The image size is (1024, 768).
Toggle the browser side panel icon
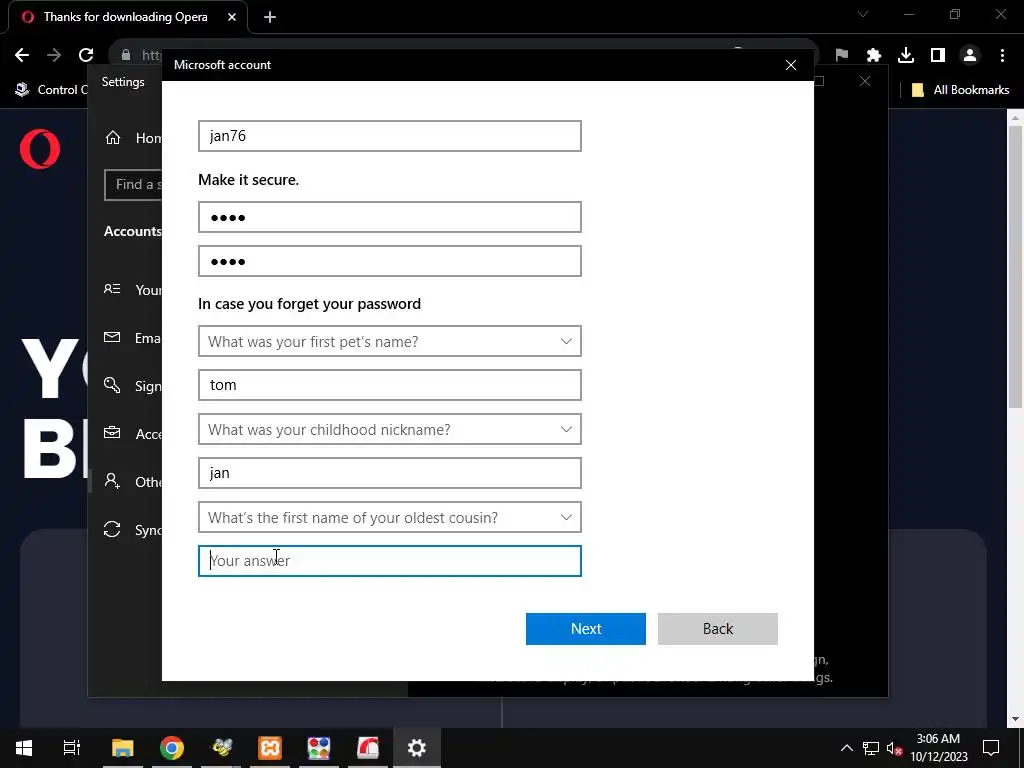[x=938, y=56]
